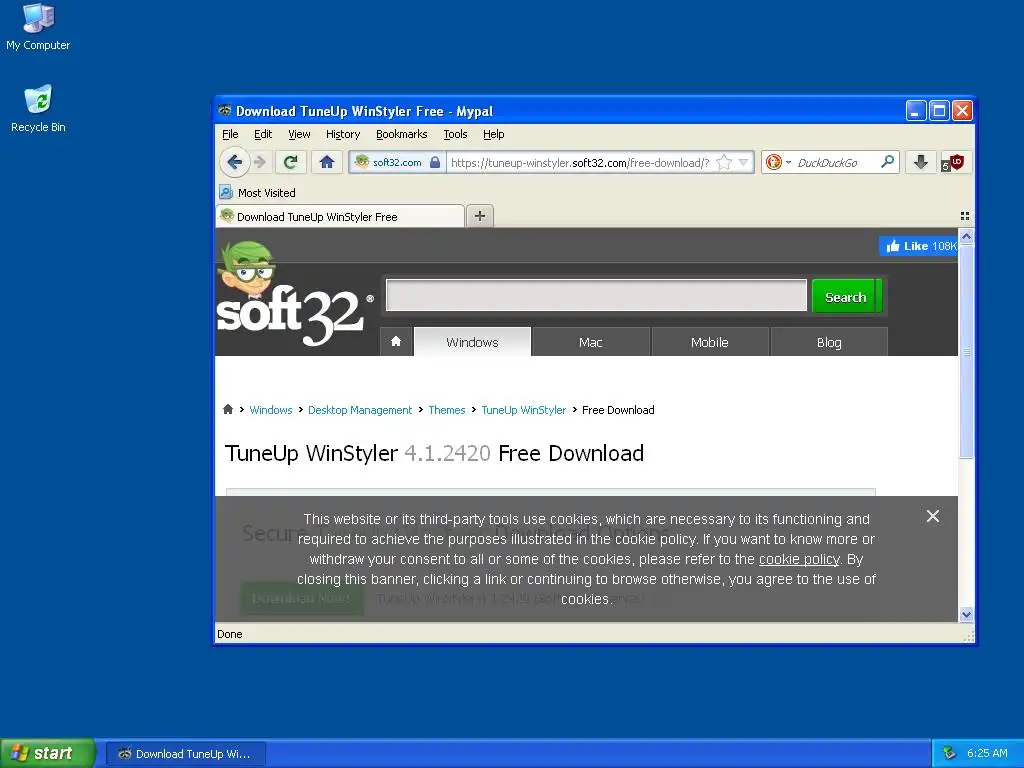The image size is (1024, 768).
Task: Click the padlock site security icon
Action: (435, 163)
